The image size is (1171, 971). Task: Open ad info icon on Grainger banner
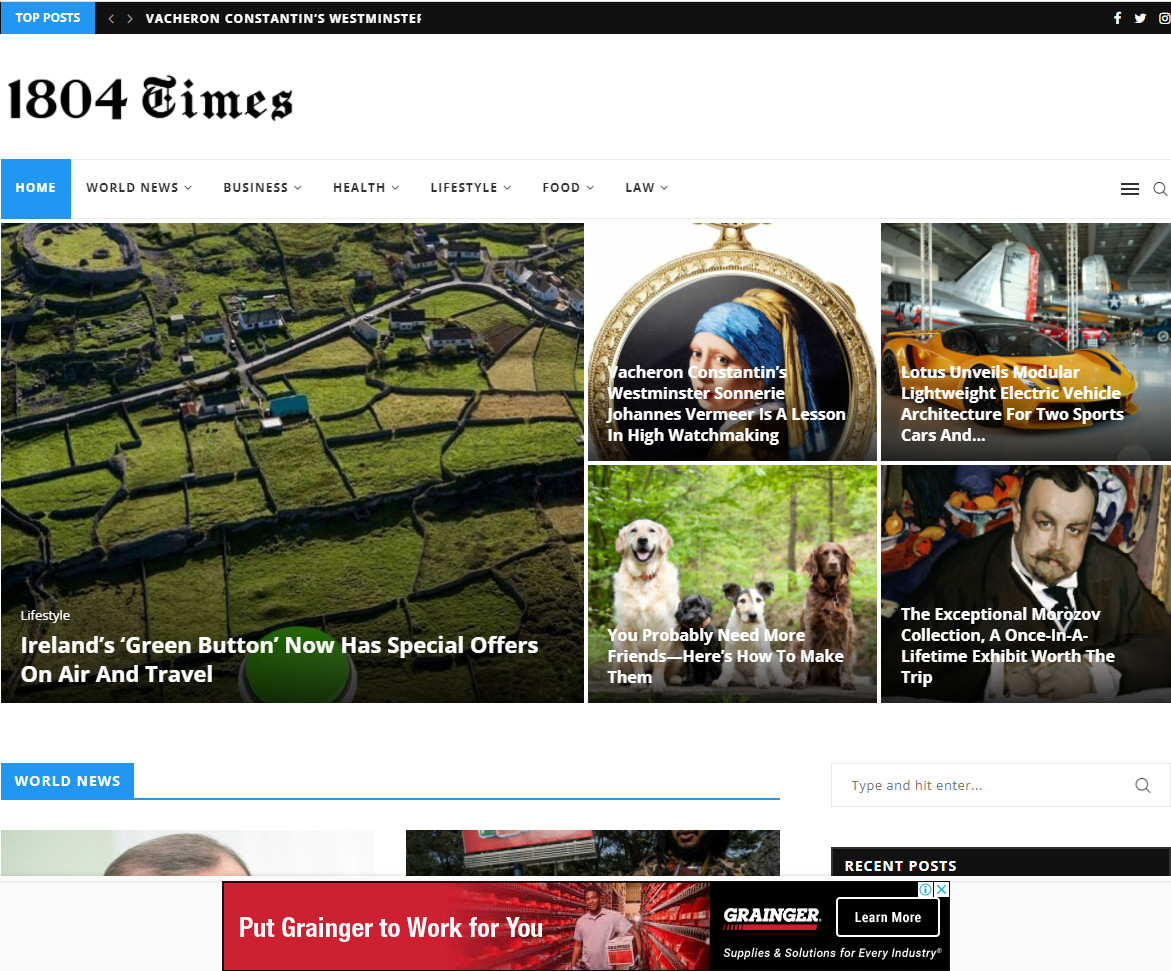[925, 889]
